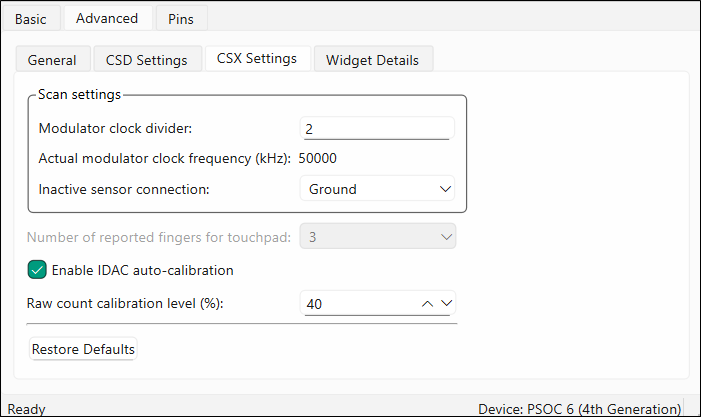Click the Ready status bar message
Screen dimensions: 701x417
[26, 408]
